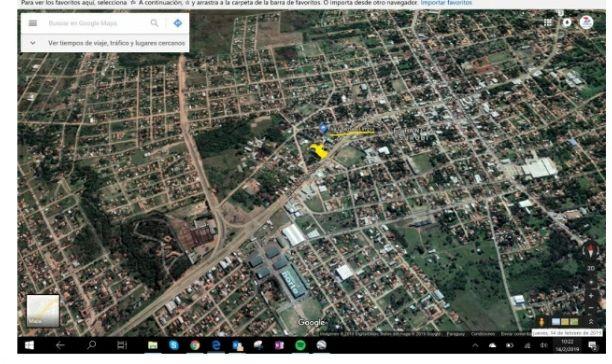Reset view with the compass control
The width and height of the screenshot is (612, 364).
[x=591, y=251]
